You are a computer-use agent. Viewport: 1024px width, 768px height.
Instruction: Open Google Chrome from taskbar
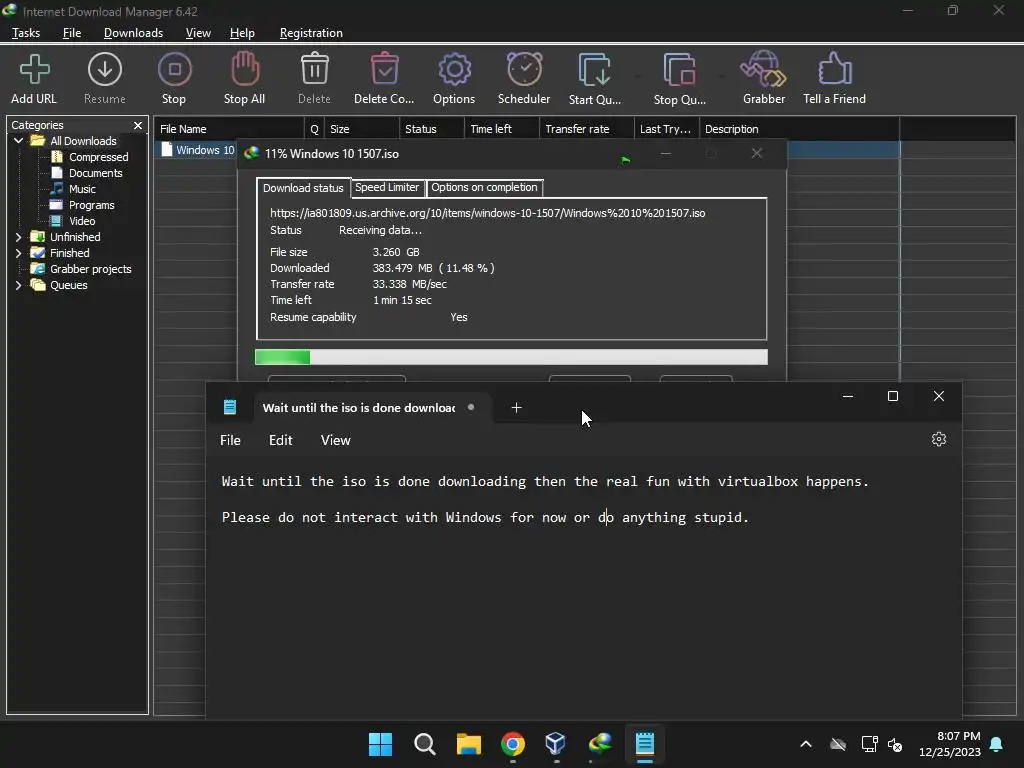tap(513, 744)
